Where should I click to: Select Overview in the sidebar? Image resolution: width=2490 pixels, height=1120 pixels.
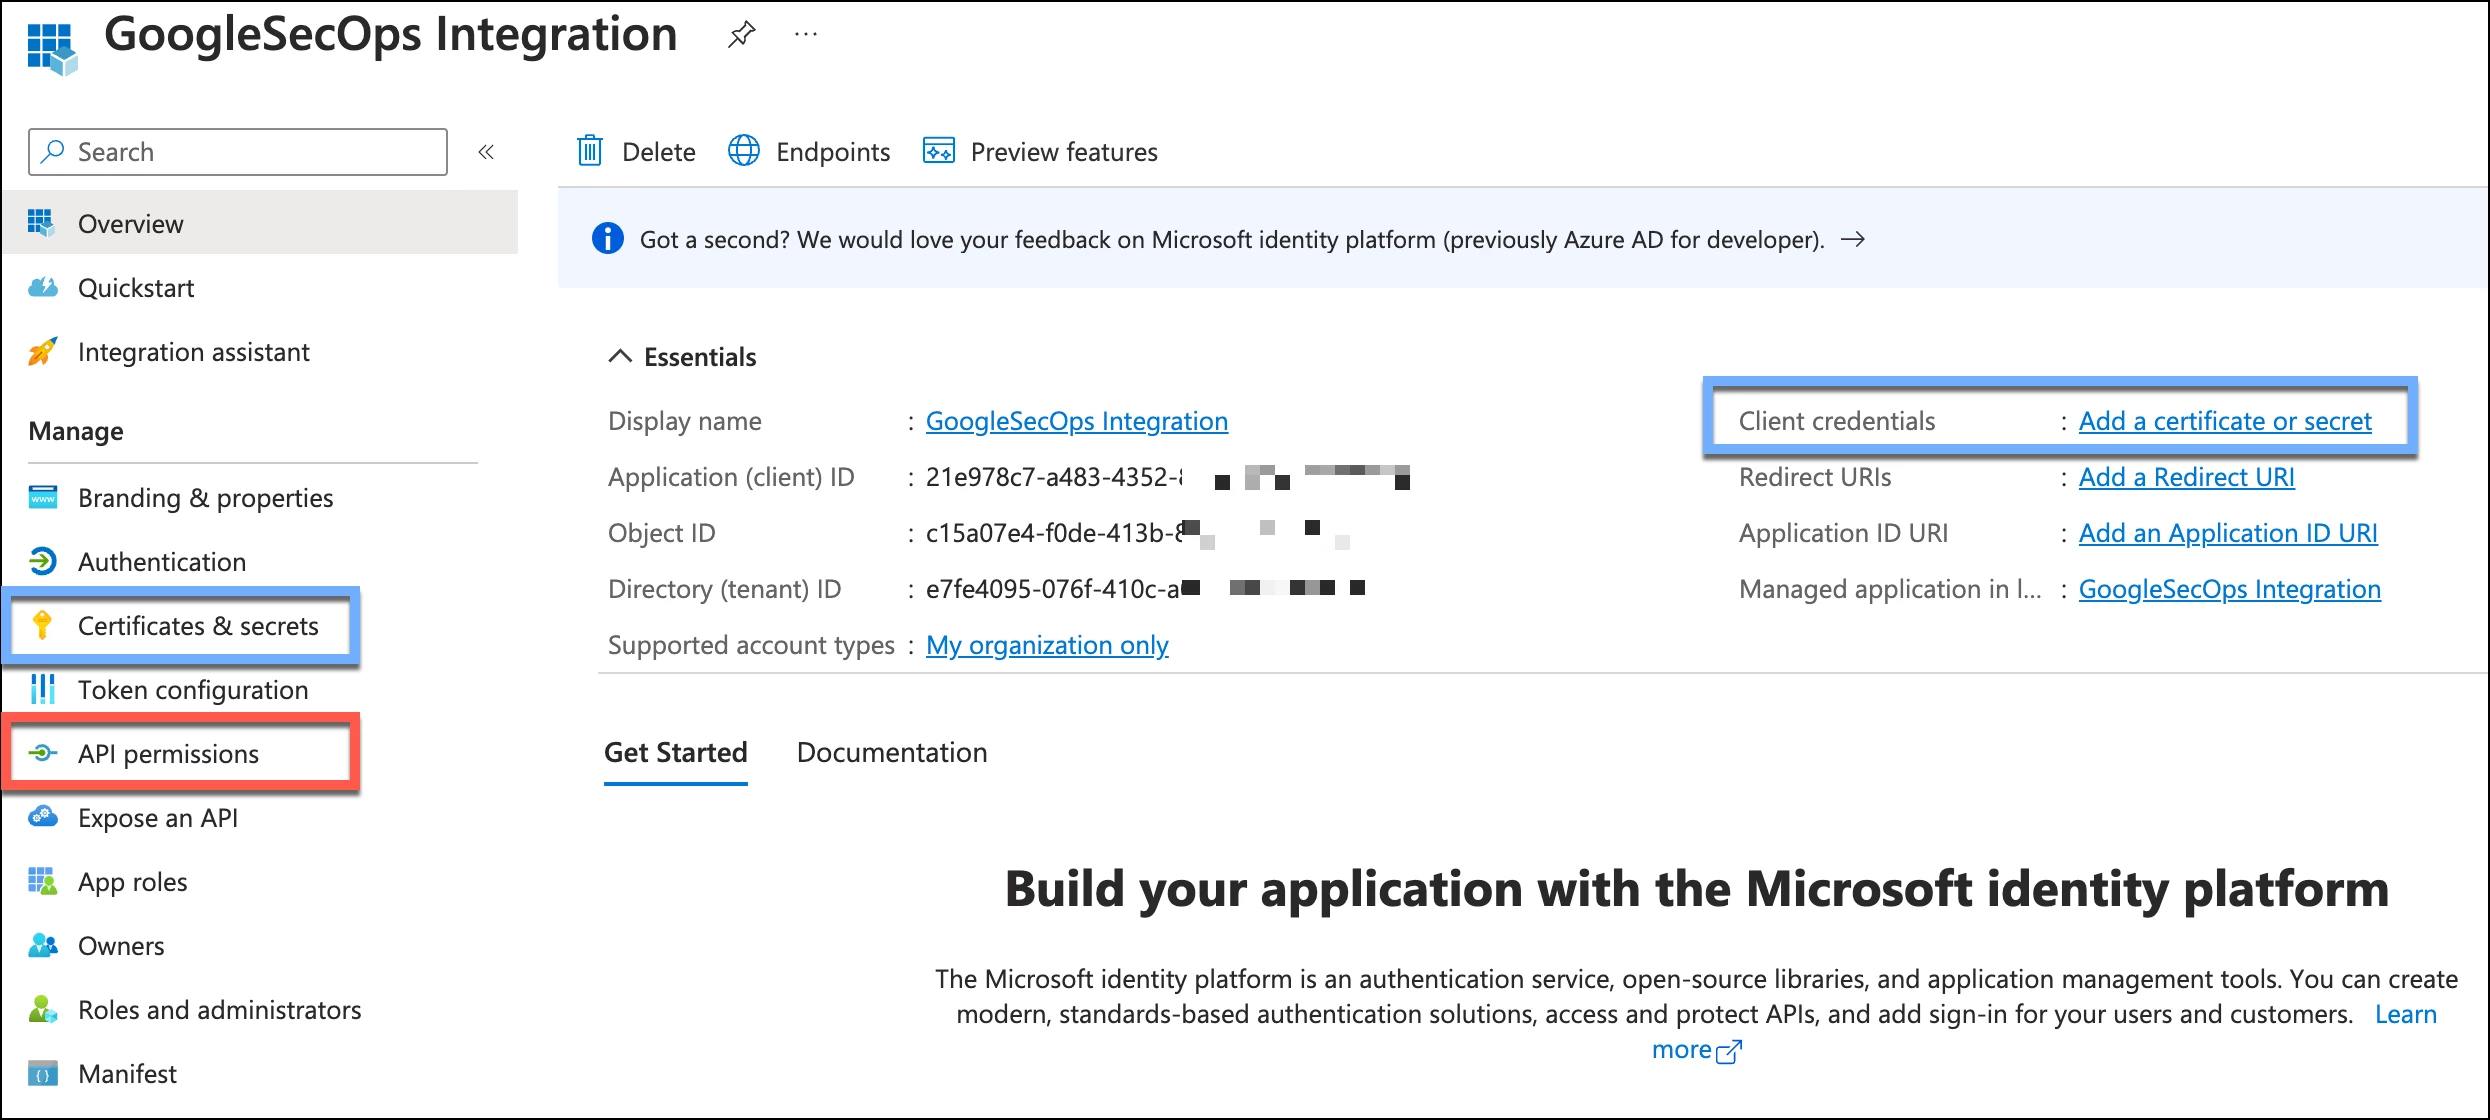pos(260,223)
